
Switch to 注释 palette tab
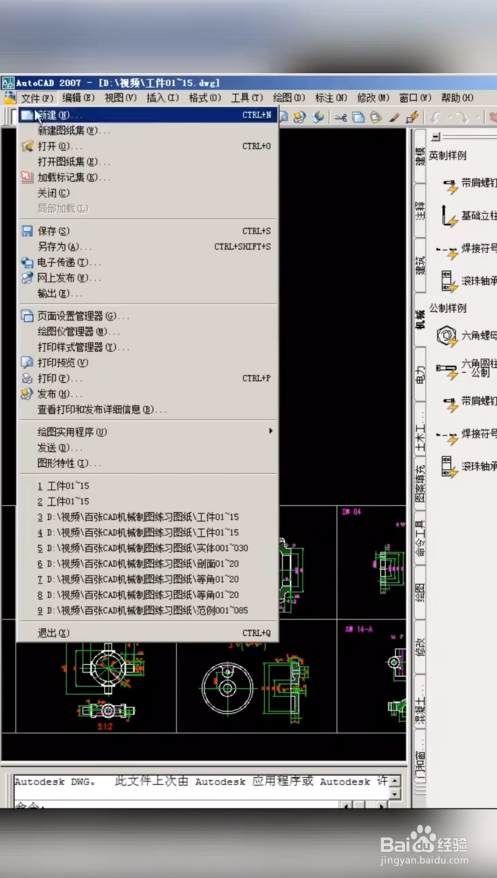pyautogui.click(x=420, y=210)
